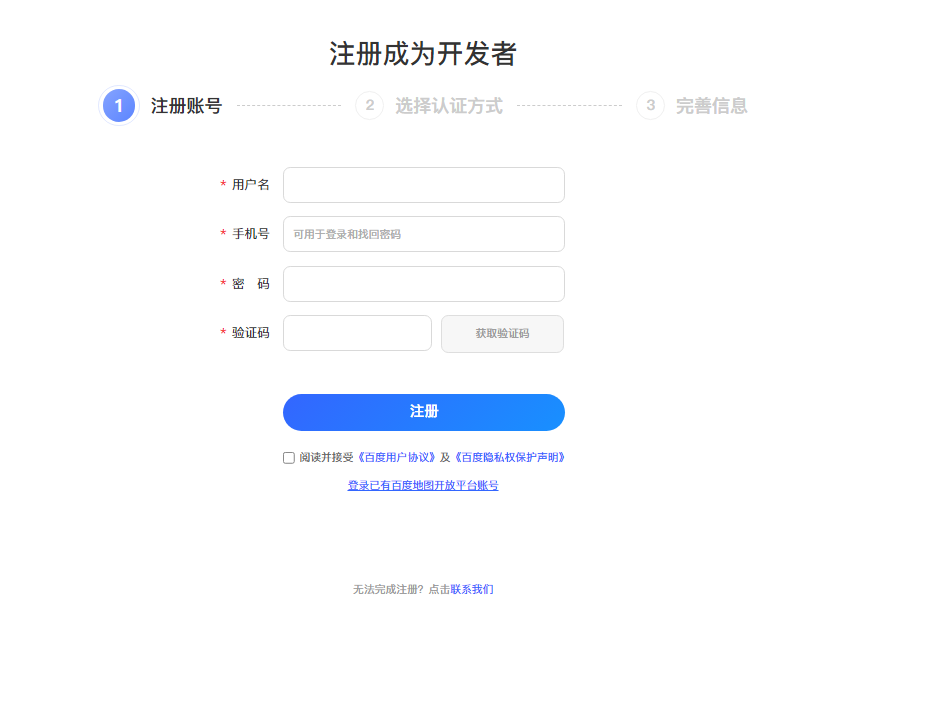
Task: Focus the 手机号 input field
Action: [424, 234]
